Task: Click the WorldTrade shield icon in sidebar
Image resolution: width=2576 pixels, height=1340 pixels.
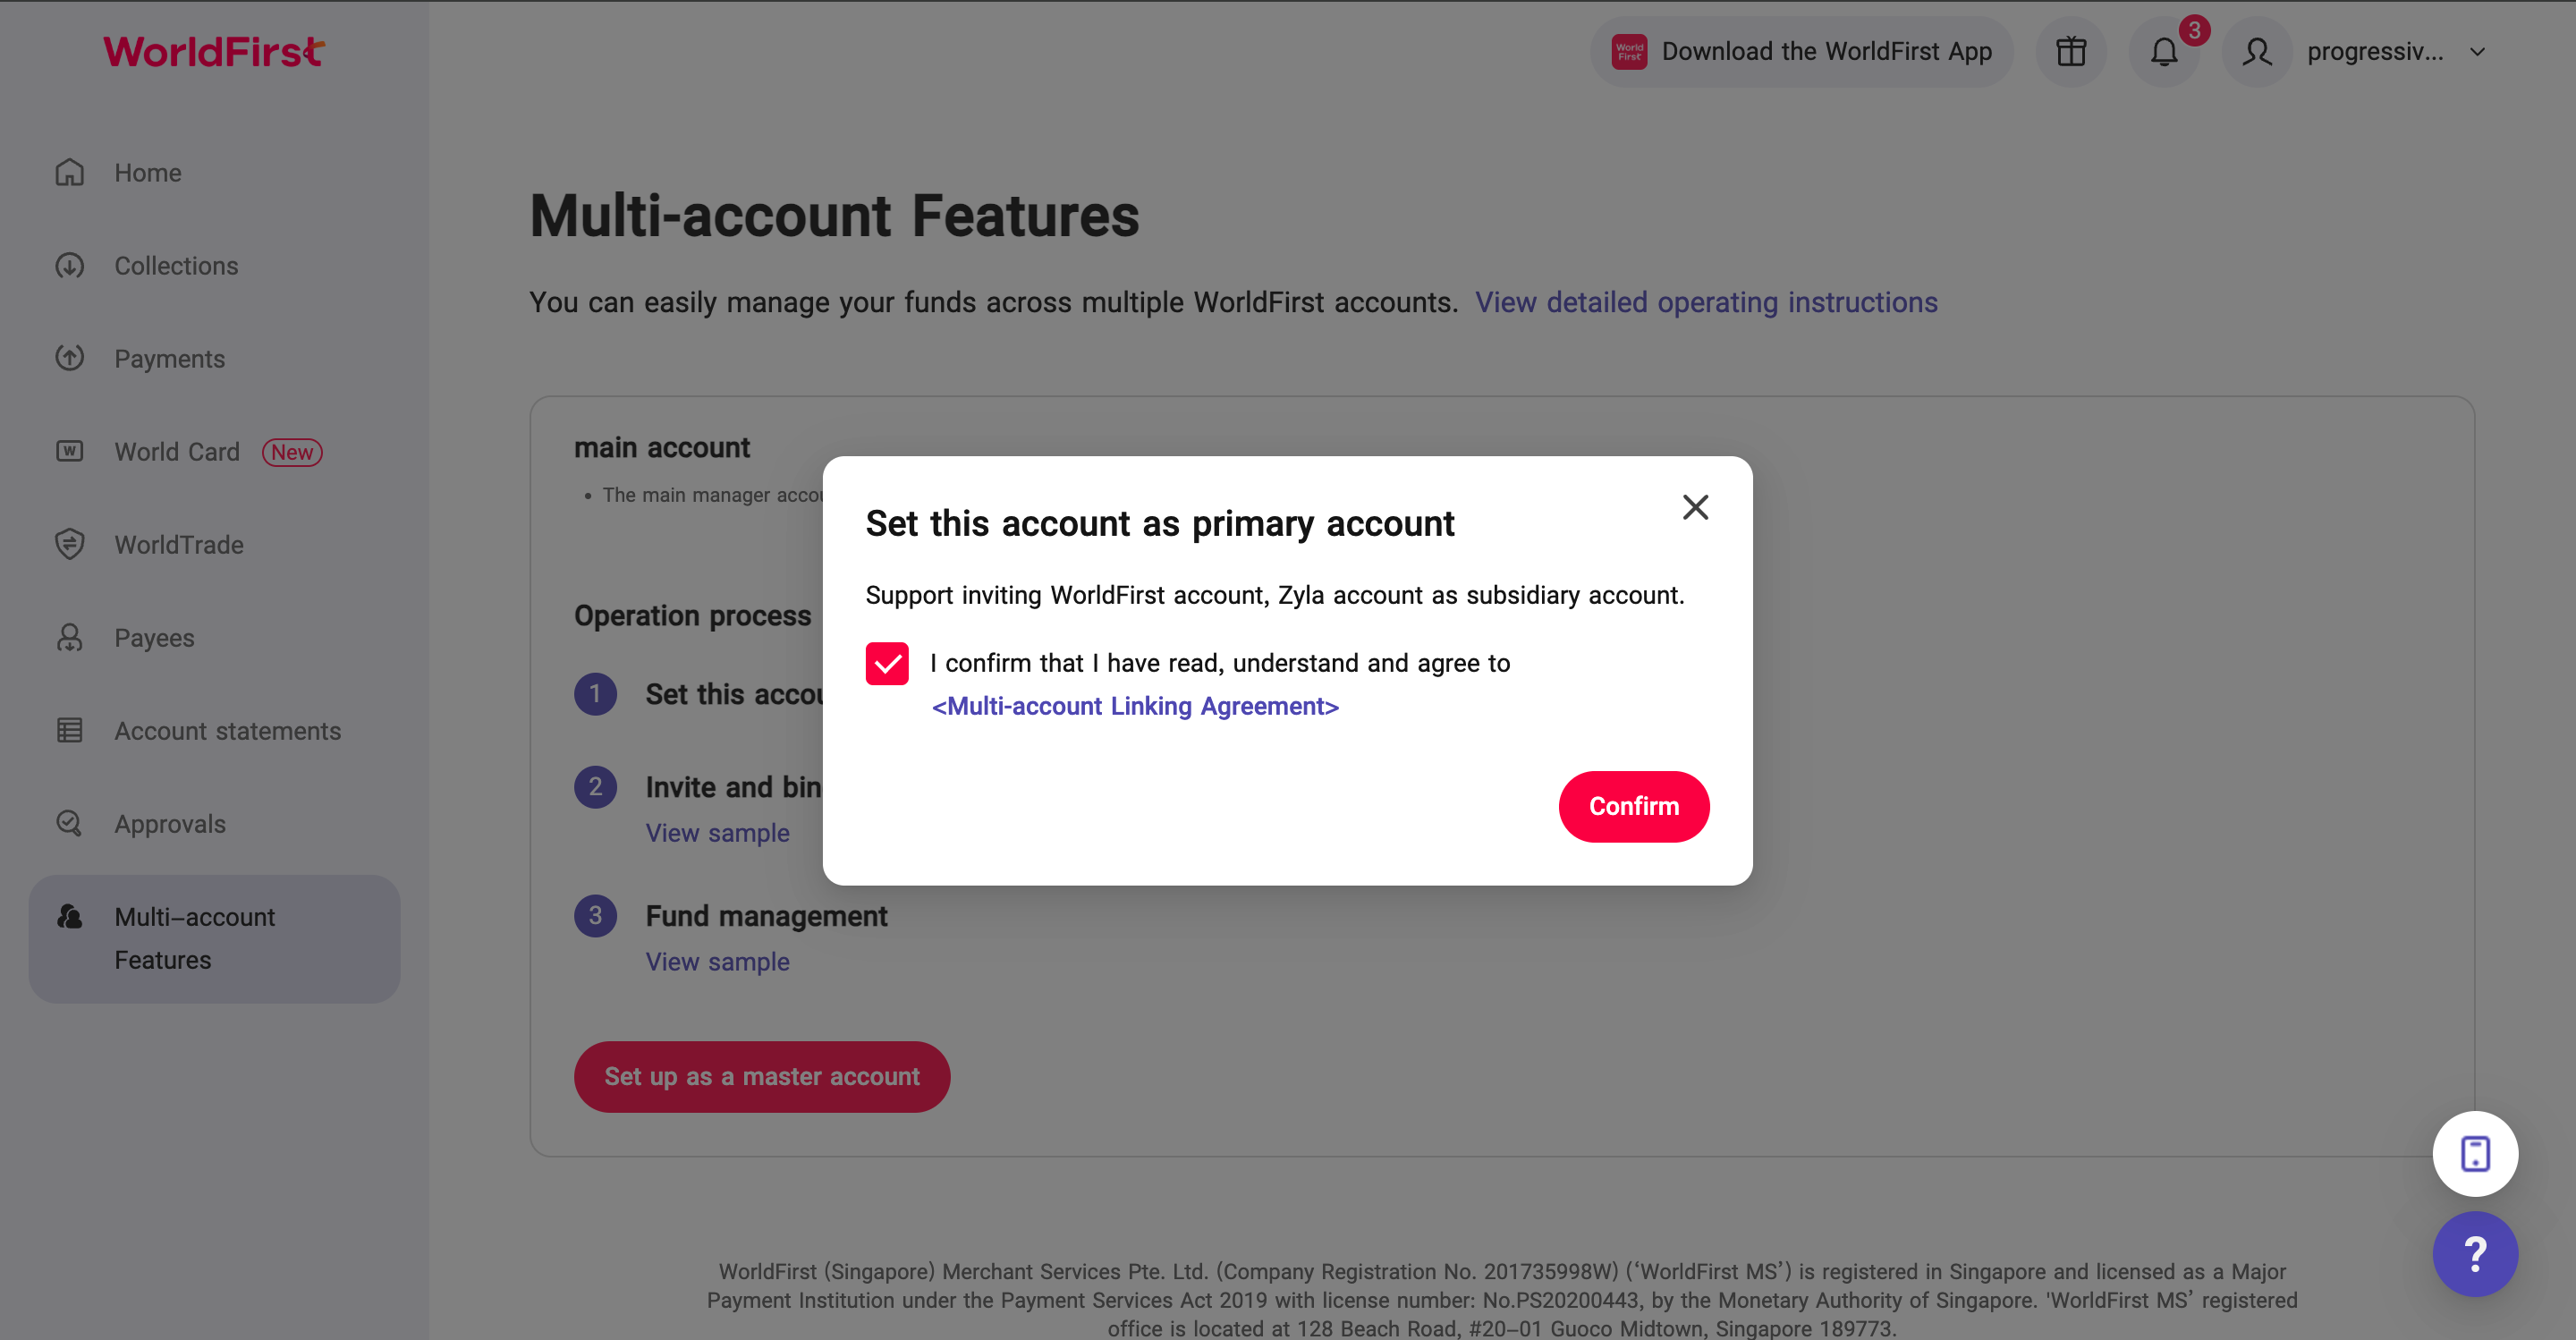Action: 69,545
